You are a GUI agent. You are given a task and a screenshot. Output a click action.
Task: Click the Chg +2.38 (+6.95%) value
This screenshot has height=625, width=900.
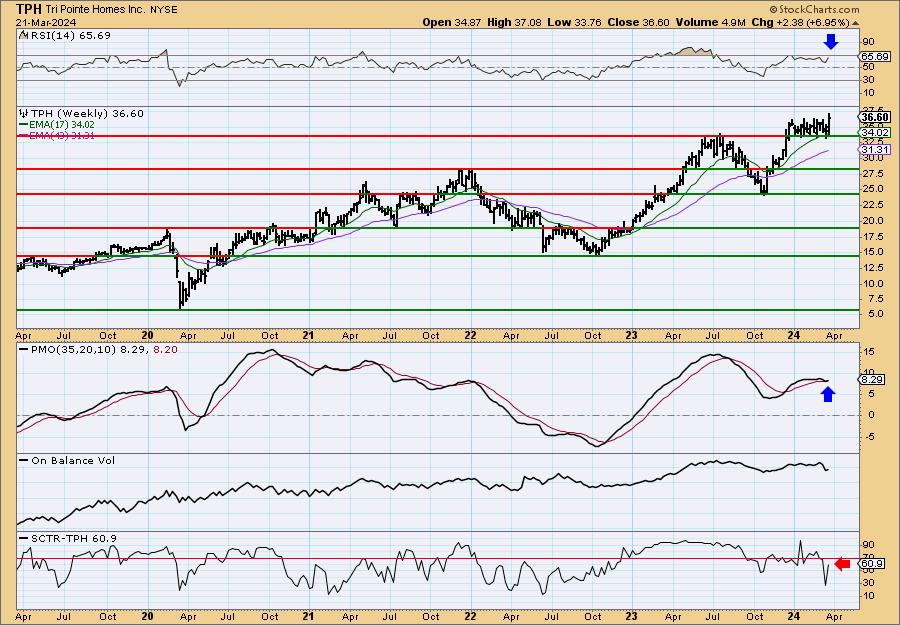(800, 22)
